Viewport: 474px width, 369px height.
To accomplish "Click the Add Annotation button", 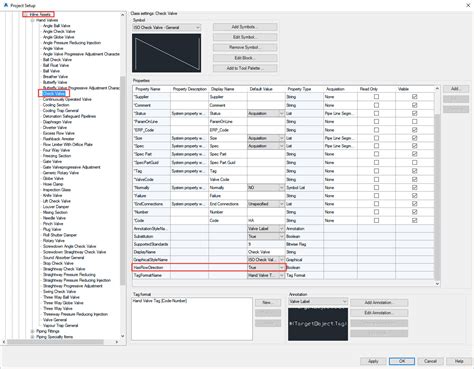I will click(x=379, y=302).
